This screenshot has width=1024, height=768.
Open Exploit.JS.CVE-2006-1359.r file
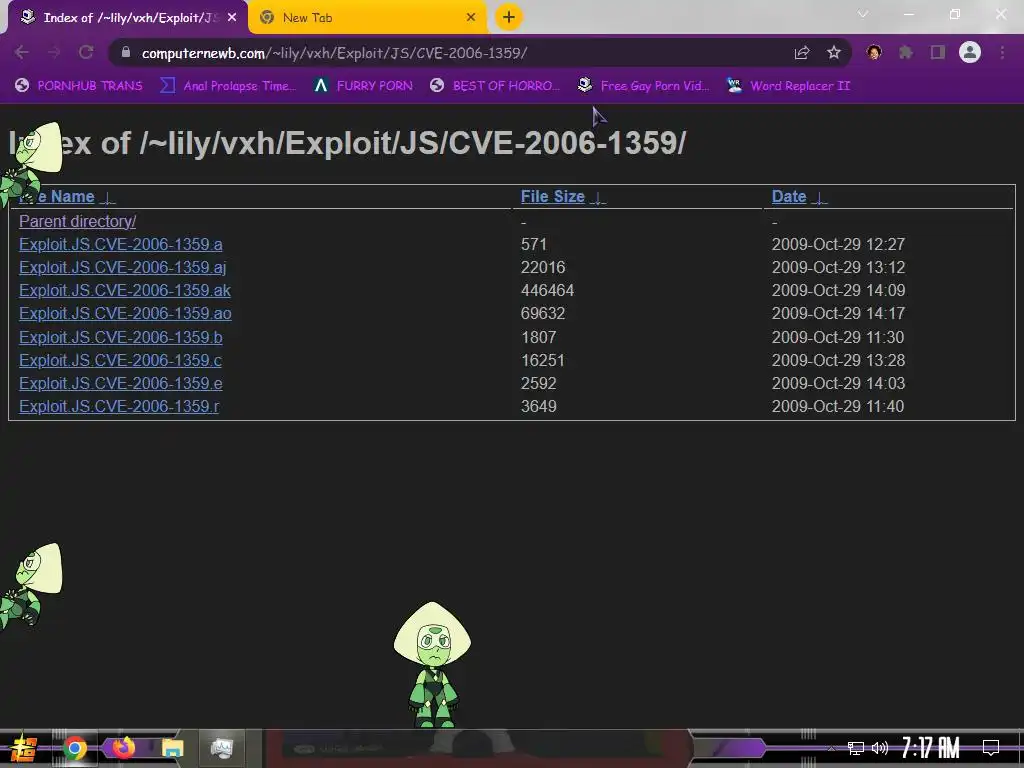[x=119, y=406]
